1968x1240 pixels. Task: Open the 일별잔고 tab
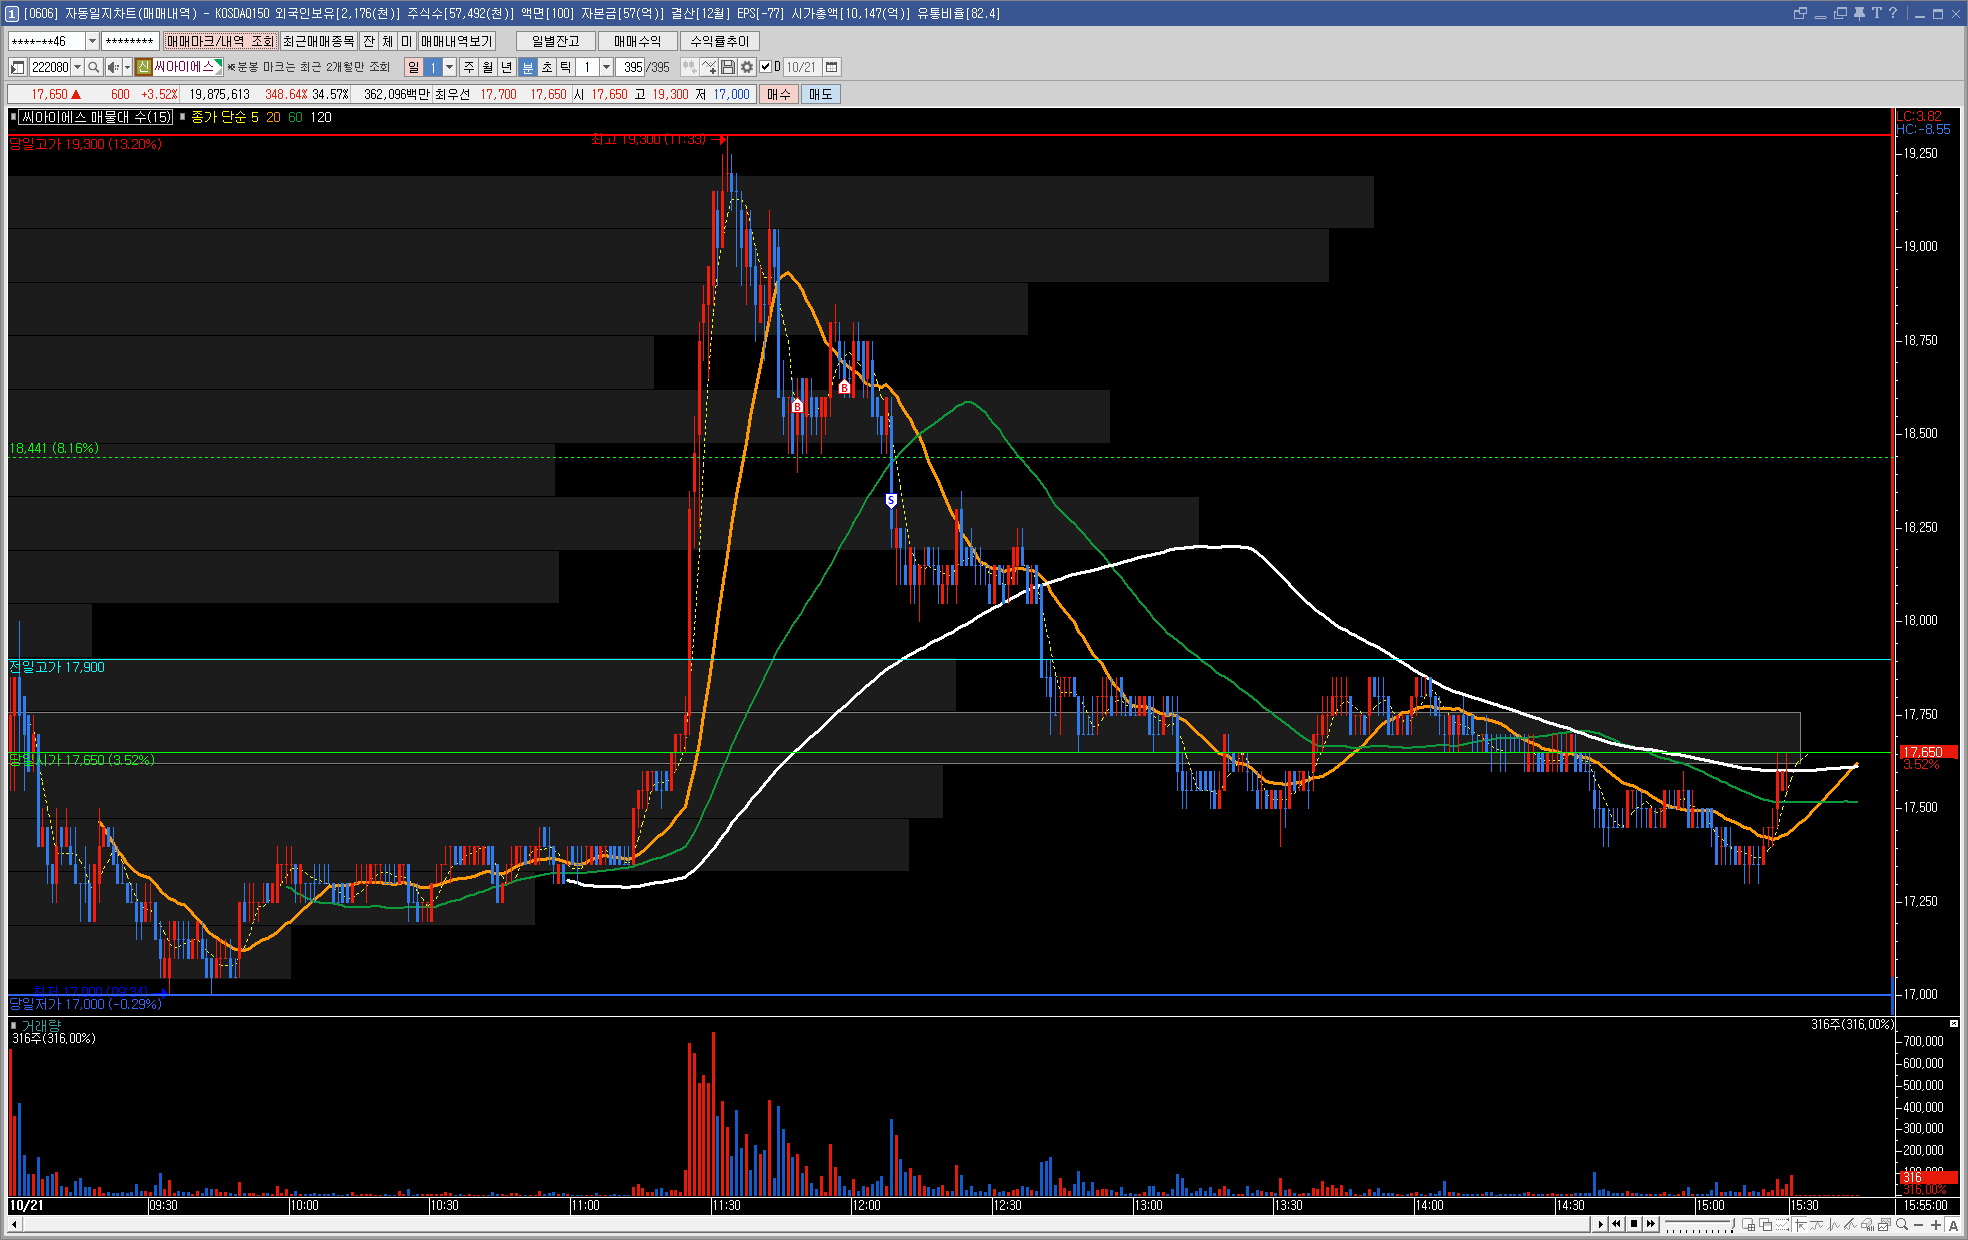pyautogui.click(x=555, y=41)
